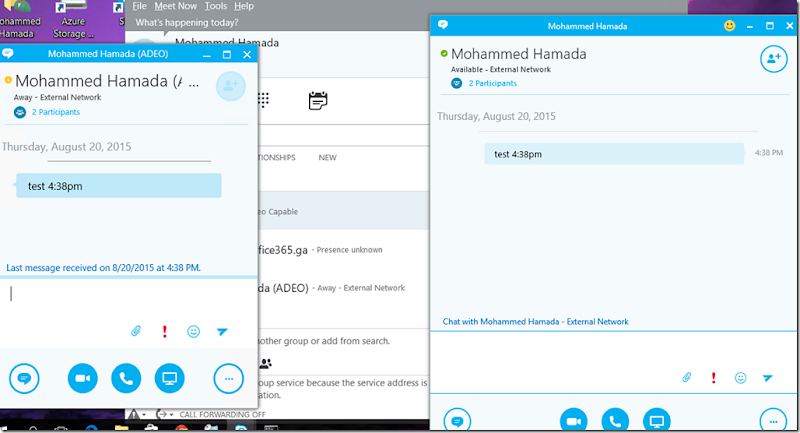Open emoticons in right Mohammed Hamada window
The image size is (800, 433).
[740, 378]
